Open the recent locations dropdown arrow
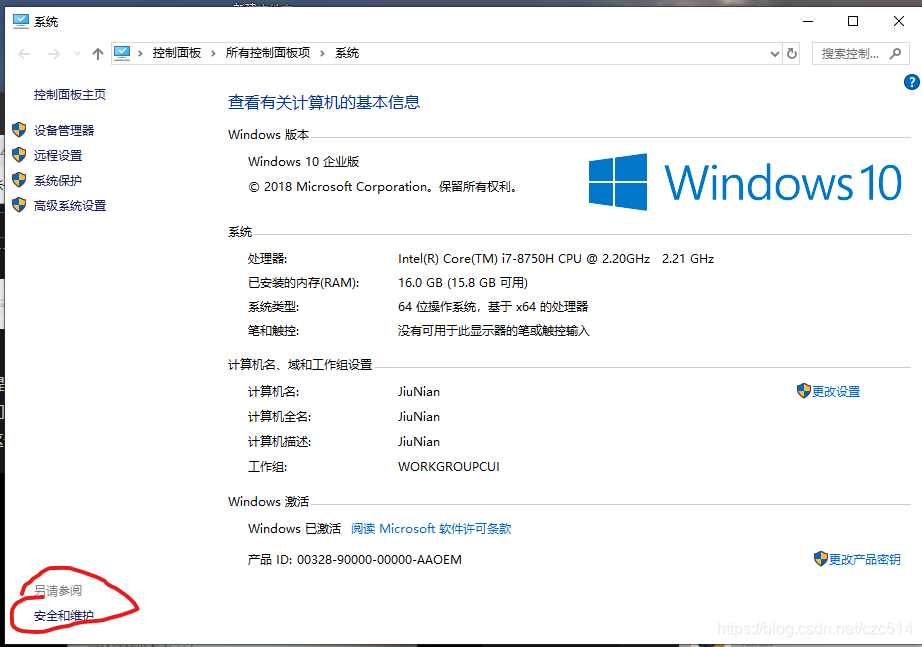This screenshot has height=647, width=922. (77, 54)
